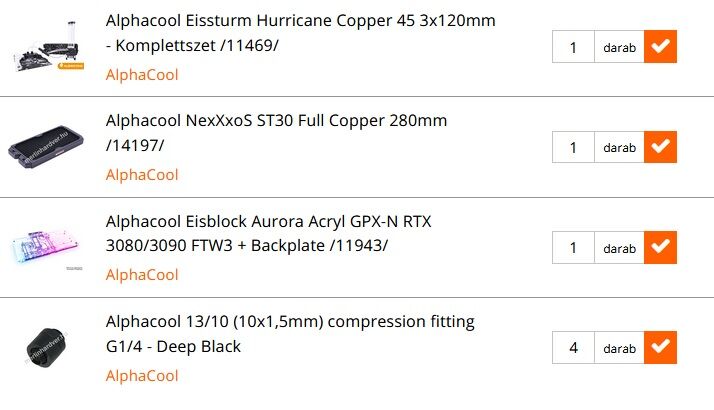Screen dimensions: 714x410
Task: Open the Eisblock Aurora GPX-N product image
Action: 48,248
